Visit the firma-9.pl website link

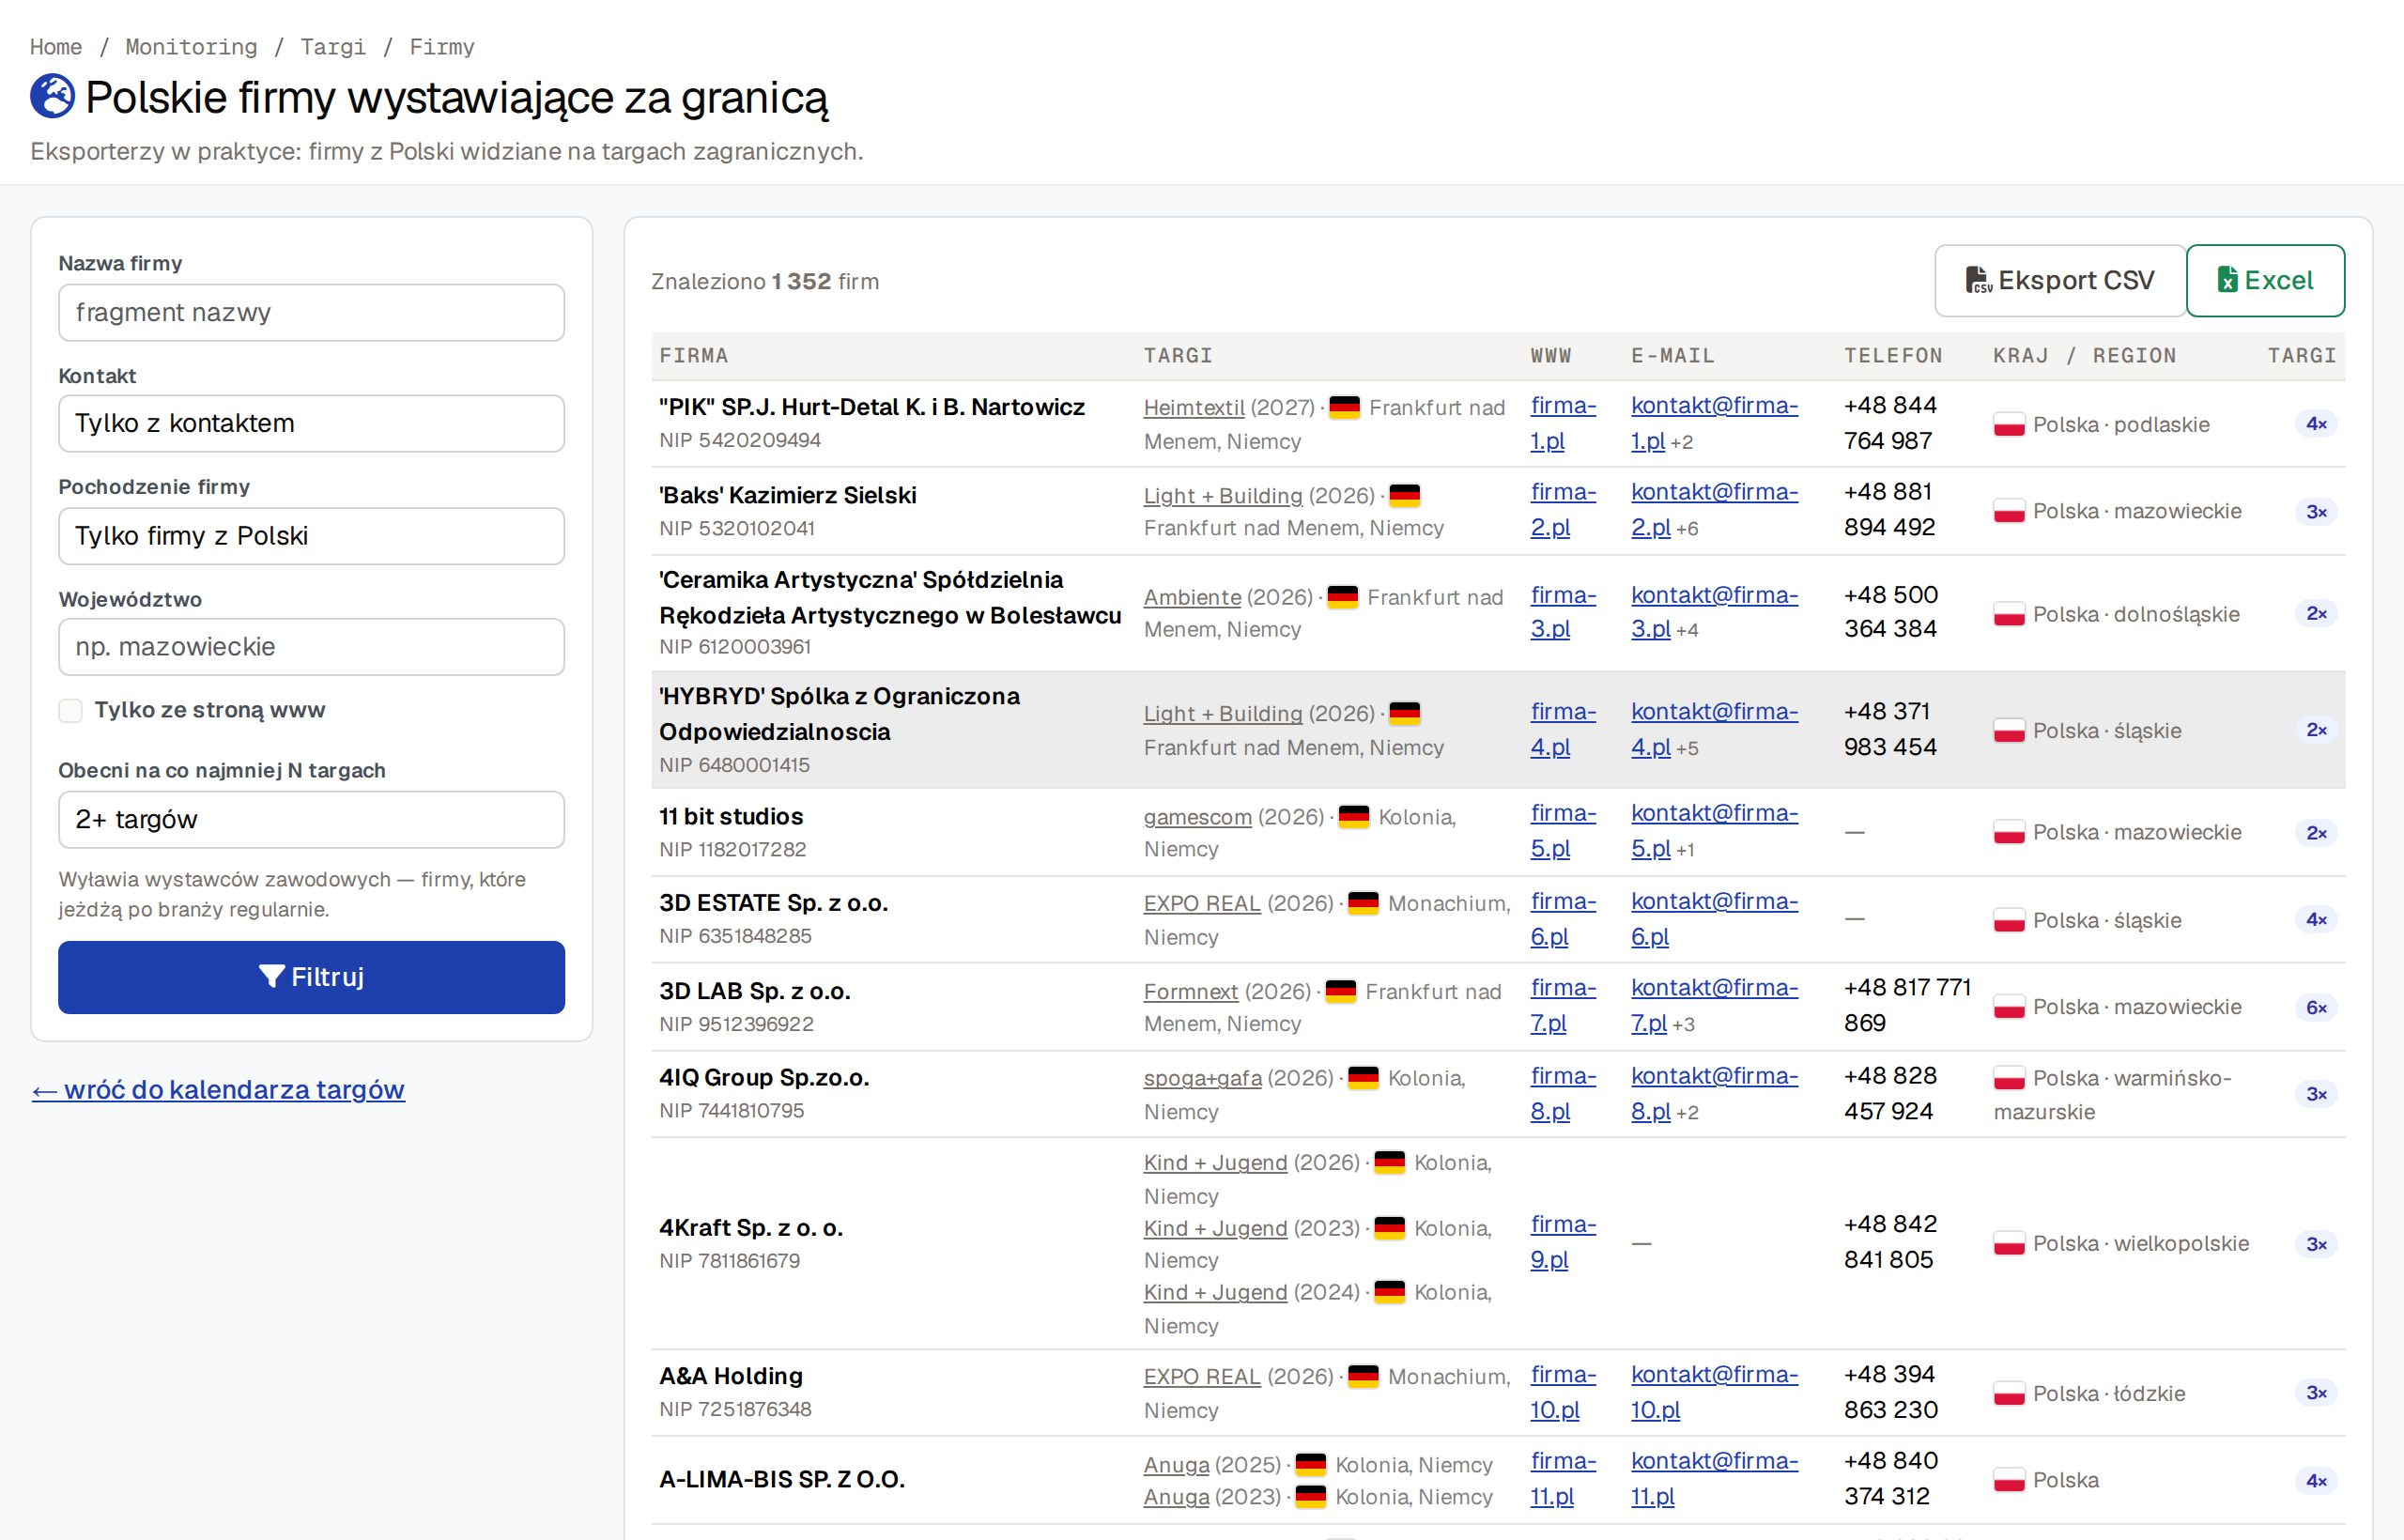(1563, 1242)
